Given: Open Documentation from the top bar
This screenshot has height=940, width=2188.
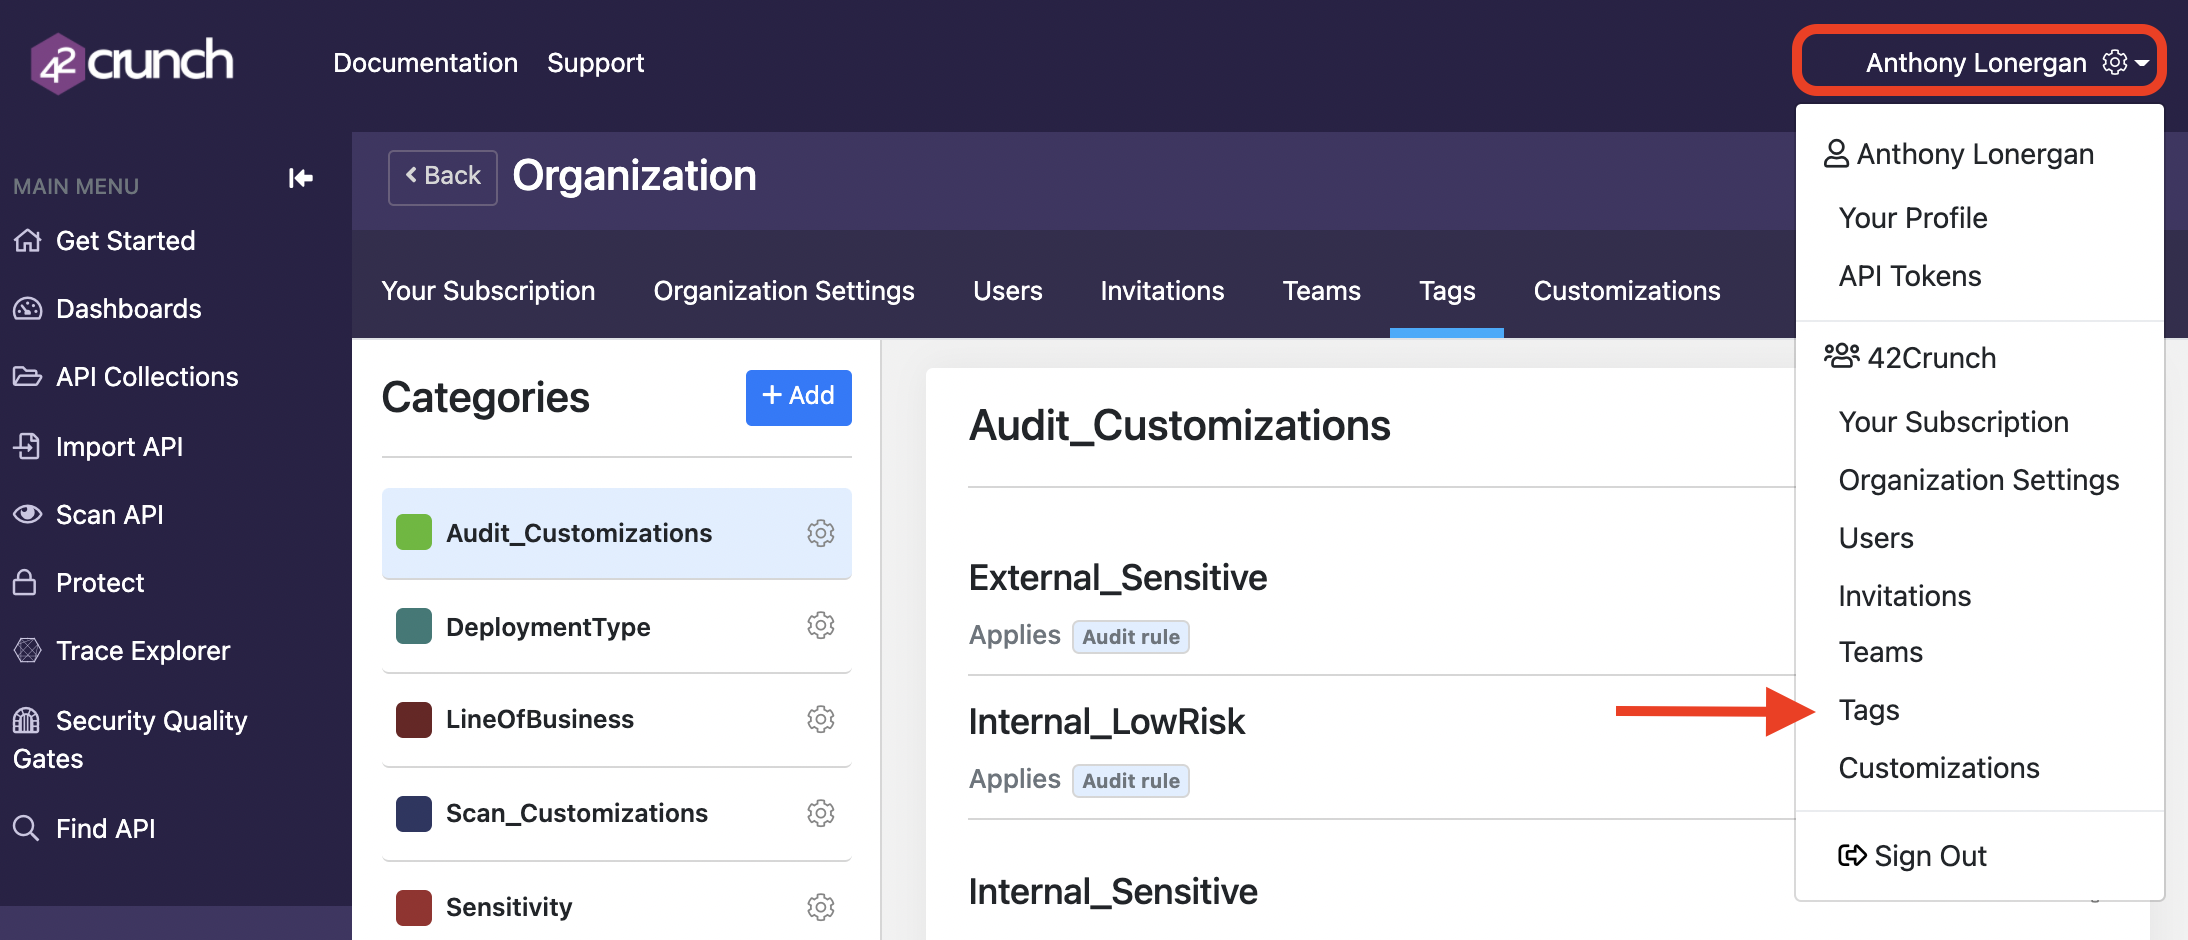Looking at the screenshot, I should click(x=426, y=62).
